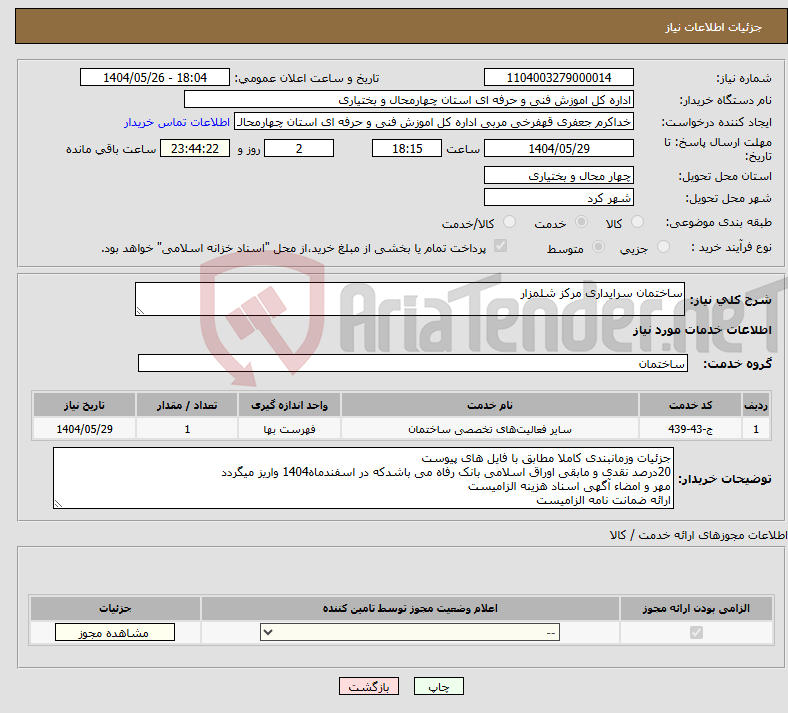Click the نام دستگاه خریدار field
Screen dimensions: 788x713
409,99
